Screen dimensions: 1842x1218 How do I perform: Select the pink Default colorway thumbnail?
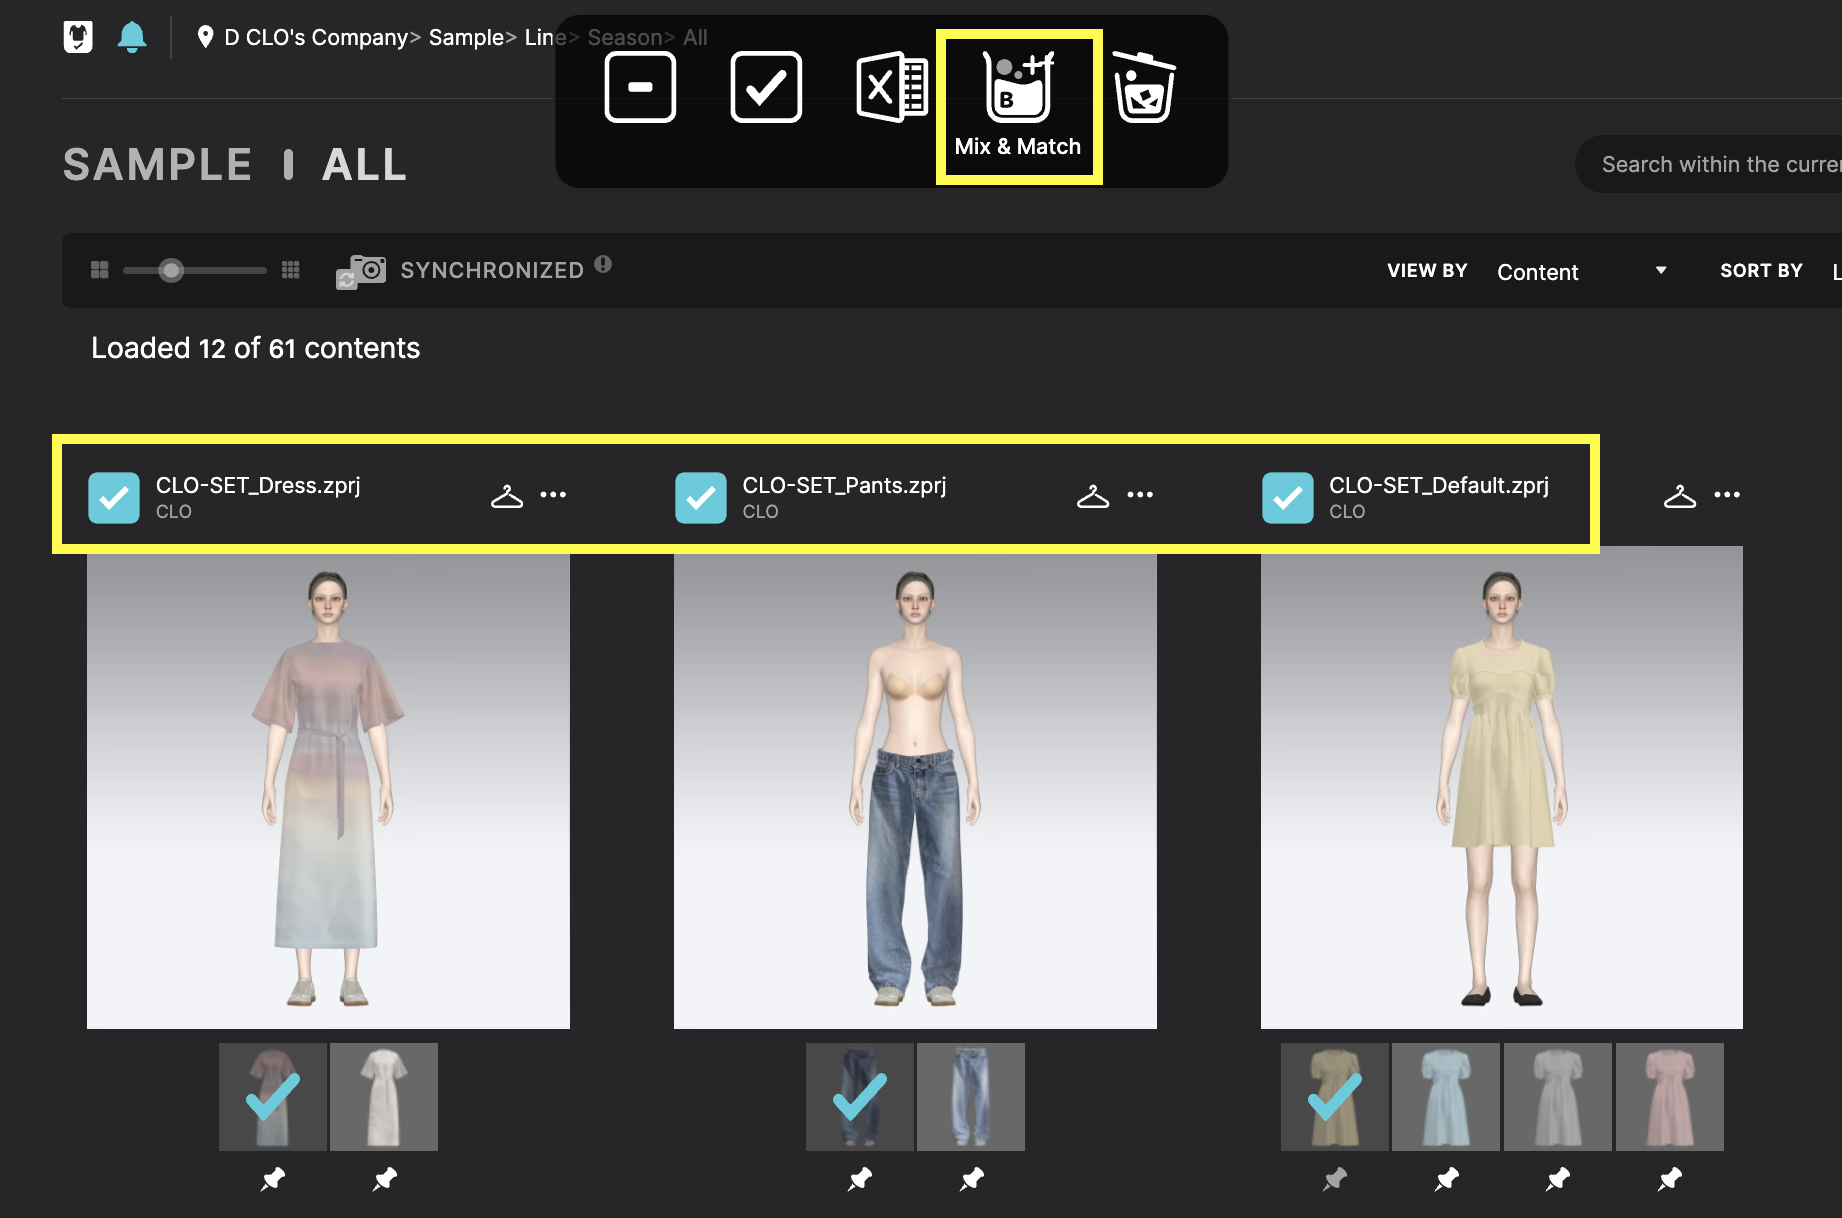pyautogui.click(x=1670, y=1097)
